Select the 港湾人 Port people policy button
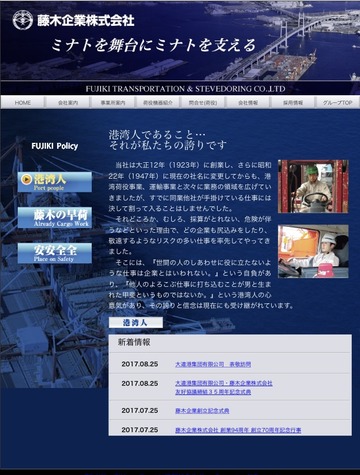This screenshot has height=475, width=360. click(55, 182)
